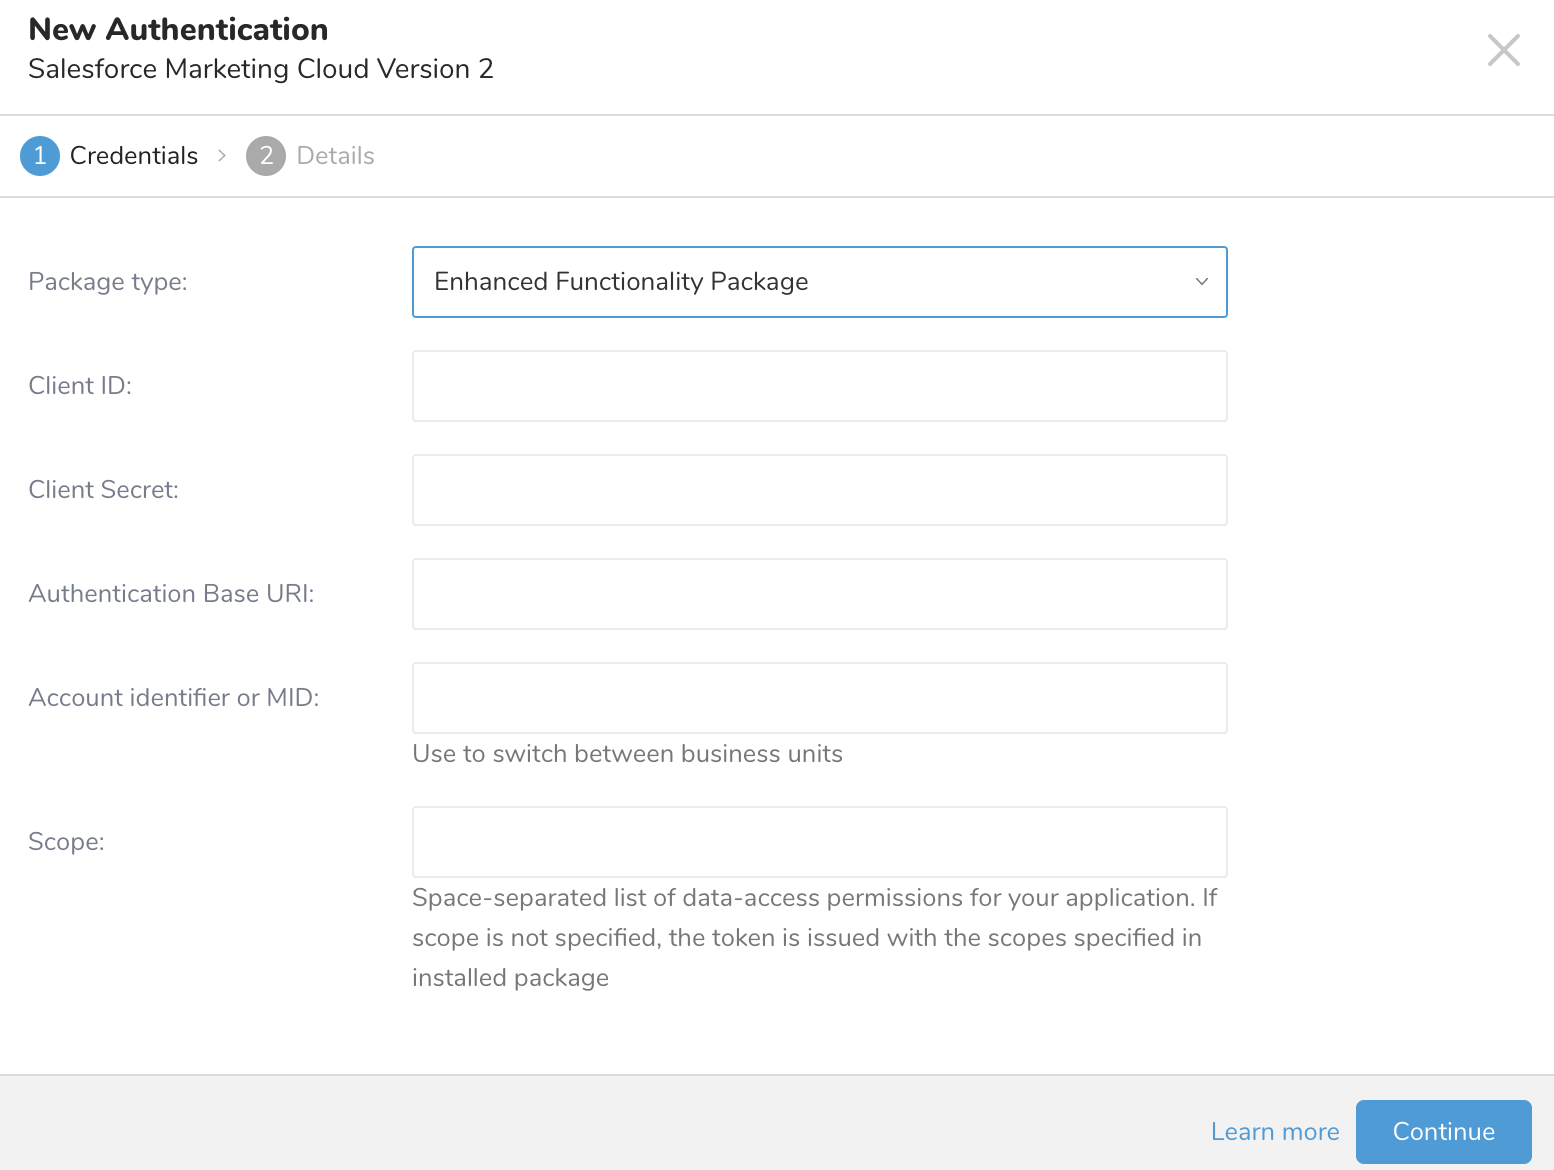The image size is (1554, 1170).
Task: Open the Learn more link
Action: (1274, 1132)
